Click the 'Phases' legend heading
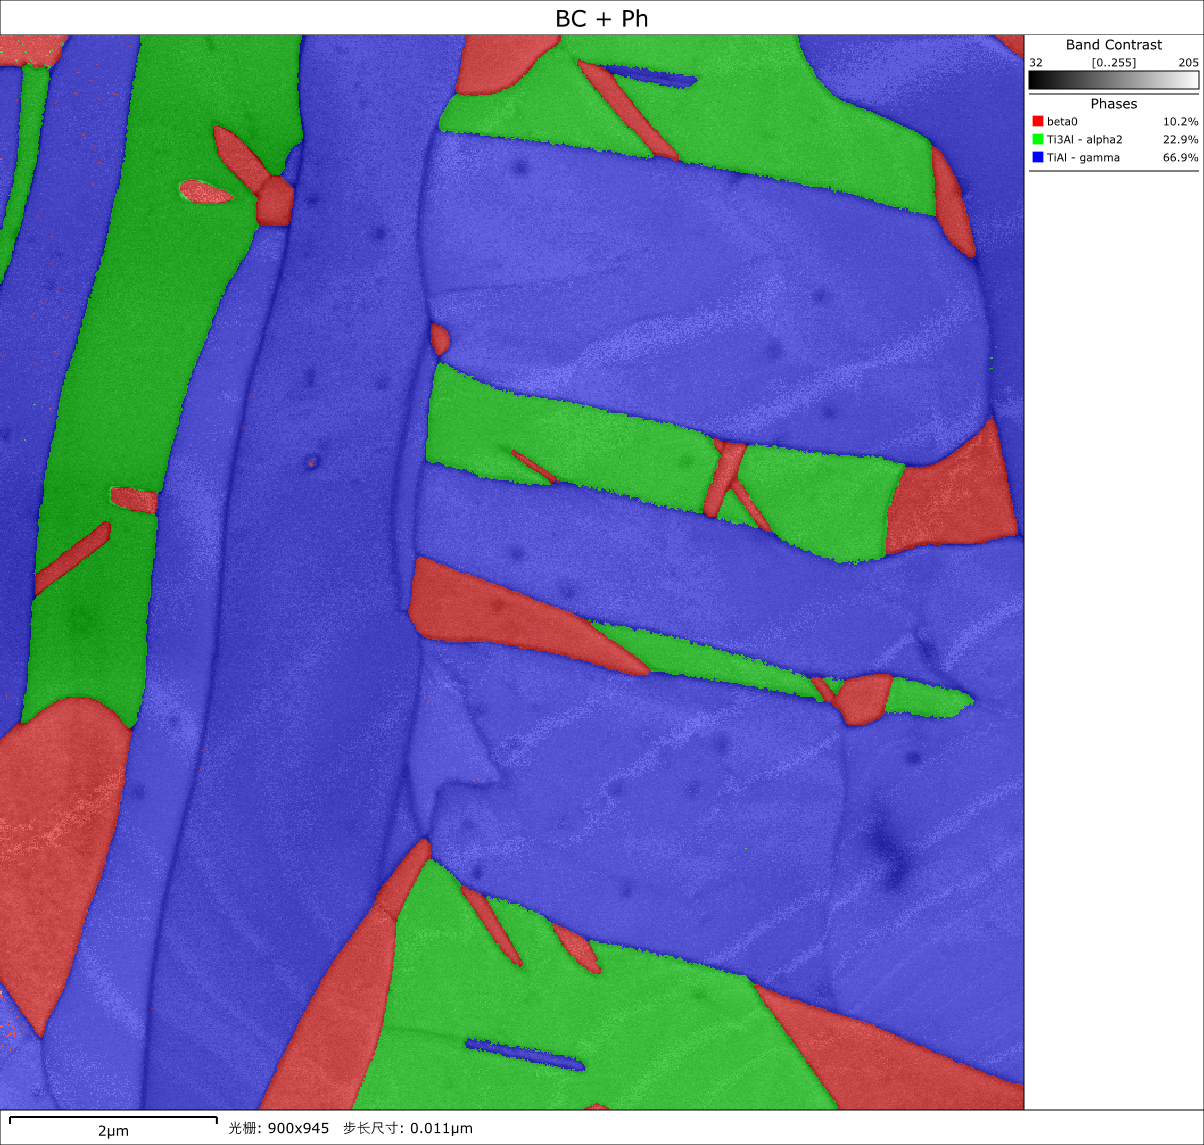Viewport: 1204px width, 1145px height. coord(1113,104)
